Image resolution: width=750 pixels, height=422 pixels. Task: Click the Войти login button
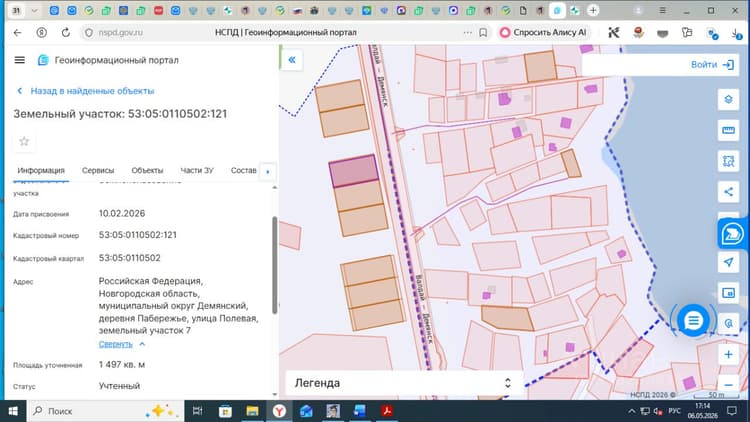point(712,65)
